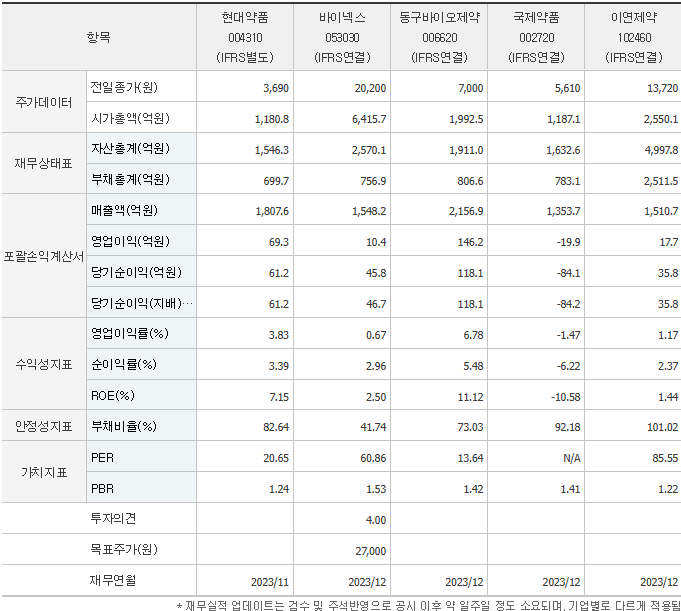681x611 pixels.
Task: Click total assets value 4,997.8
Action: (661, 150)
